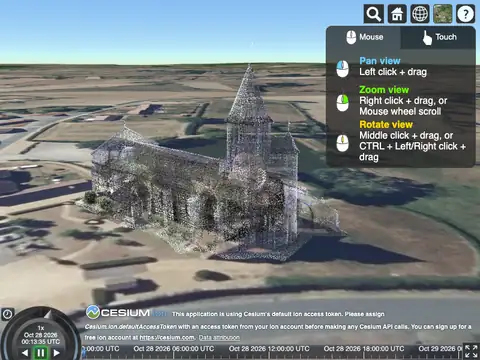This screenshot has width=480, height=360.
Task: Click the 'Mouse wheel scroll' instruction text
Action: 400,111
